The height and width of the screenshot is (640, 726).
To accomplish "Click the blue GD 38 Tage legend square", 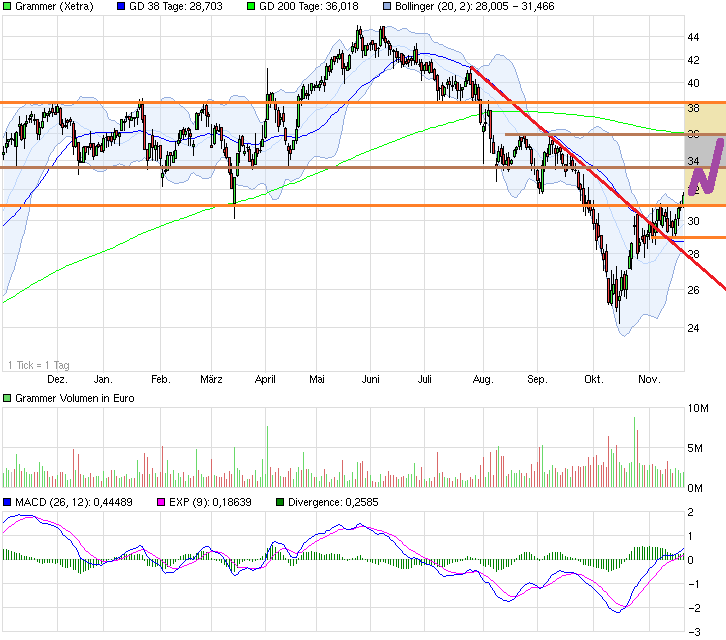I will (123, 7).
